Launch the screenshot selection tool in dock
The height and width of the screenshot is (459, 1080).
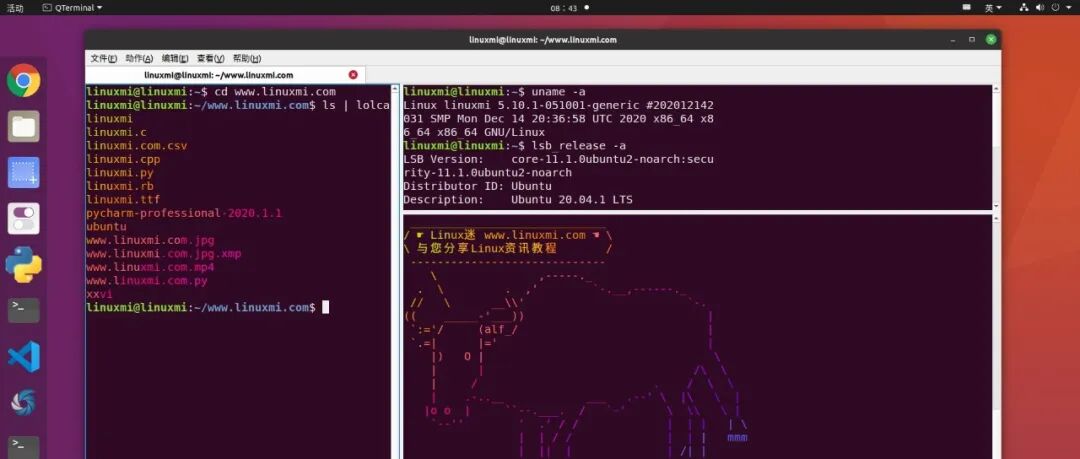point(23,172)
